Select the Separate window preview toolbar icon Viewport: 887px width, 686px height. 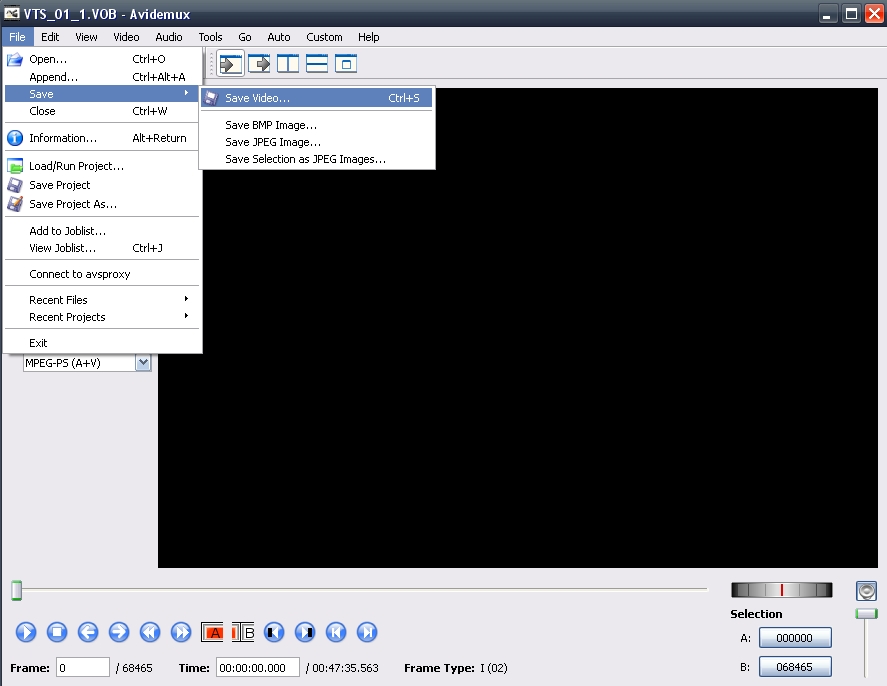point(346,63)
